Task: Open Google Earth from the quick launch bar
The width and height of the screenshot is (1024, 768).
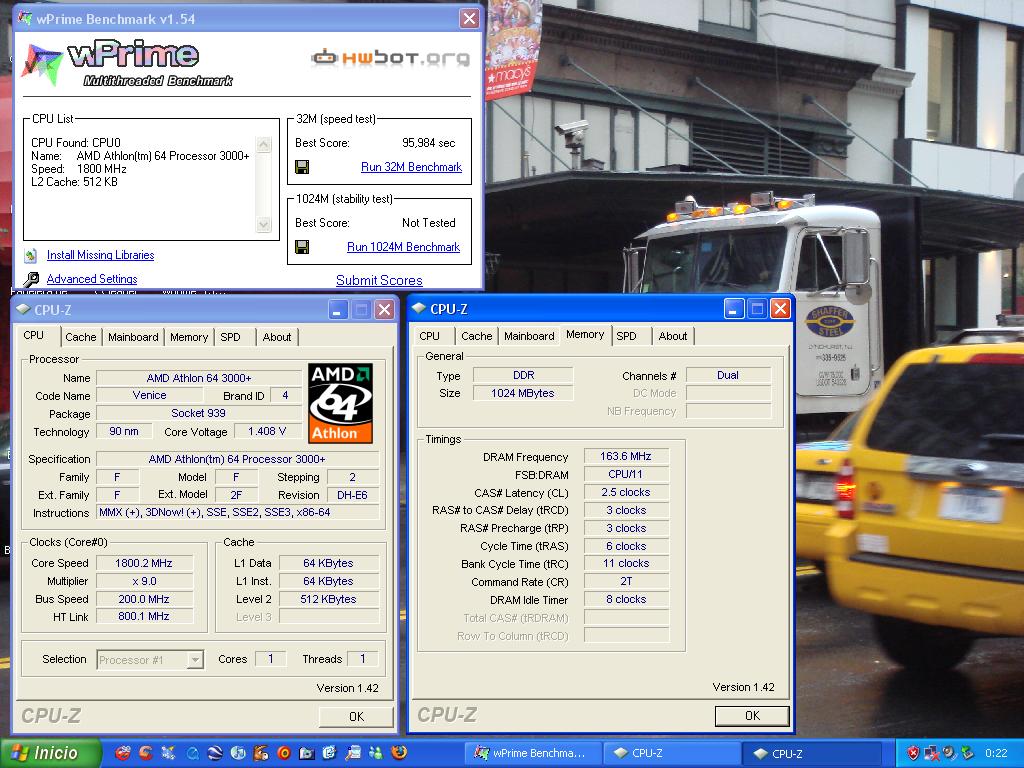Action: [215, 753]
